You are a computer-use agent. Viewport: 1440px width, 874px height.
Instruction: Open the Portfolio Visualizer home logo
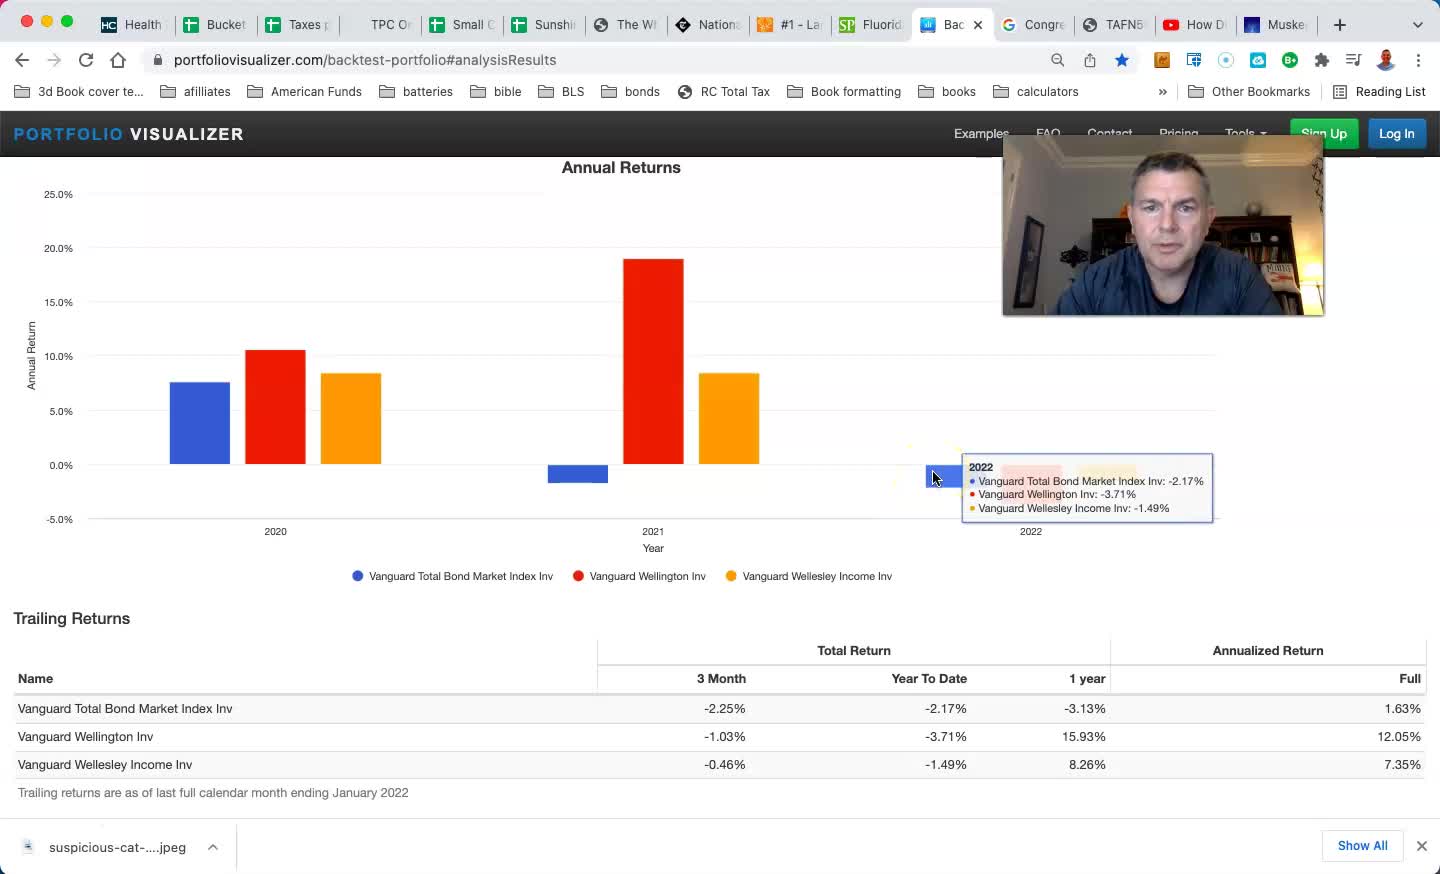(129, 134)
